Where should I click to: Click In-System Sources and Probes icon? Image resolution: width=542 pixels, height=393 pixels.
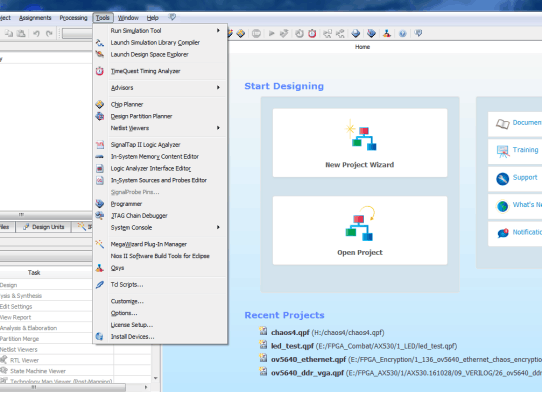click(x=100, y=180)
